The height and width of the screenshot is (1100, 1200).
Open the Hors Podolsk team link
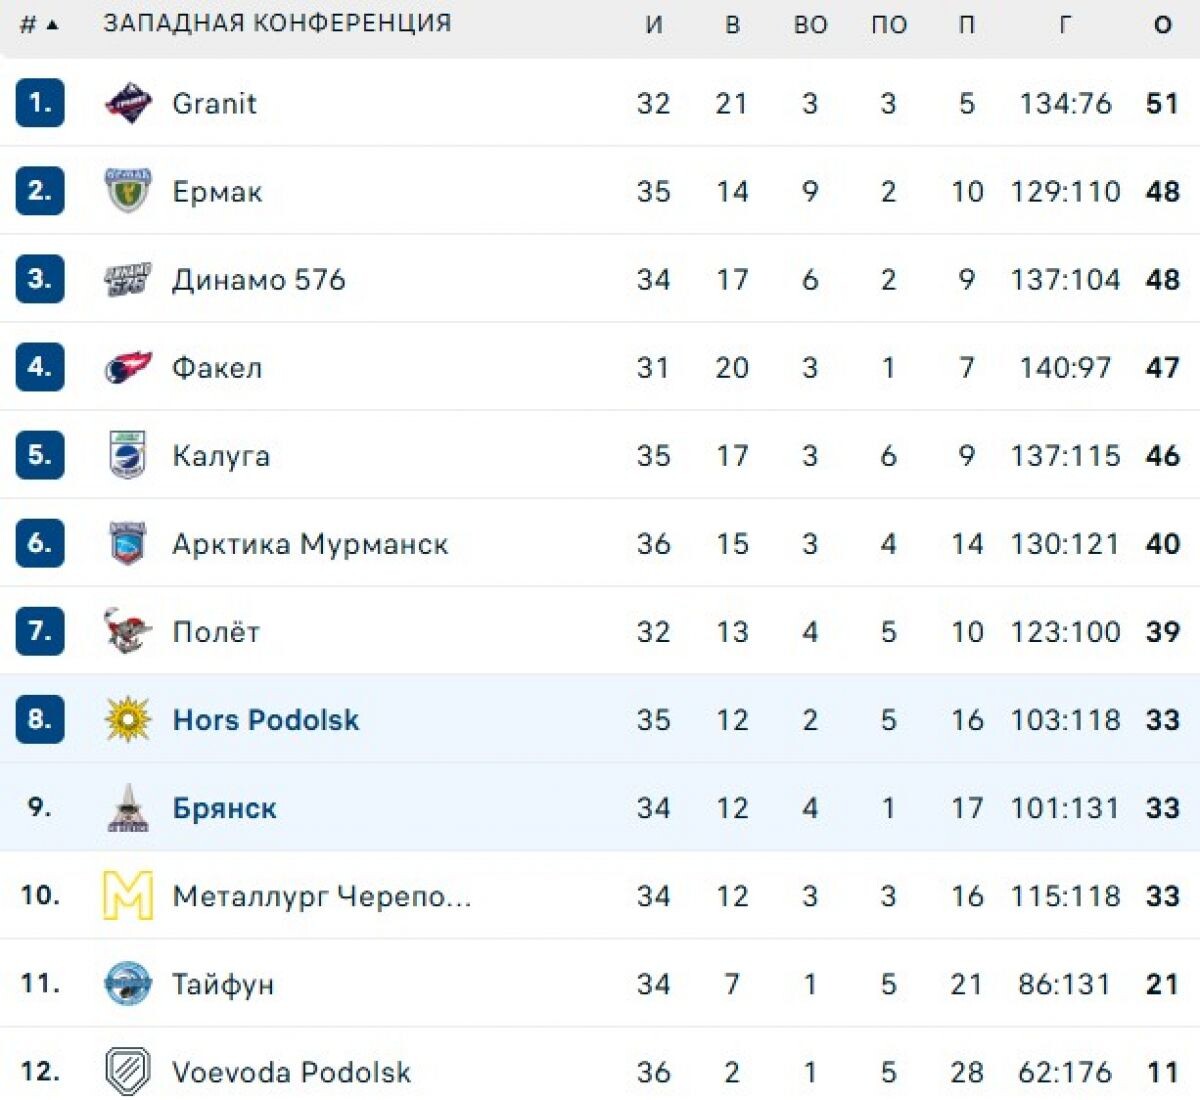266,720
